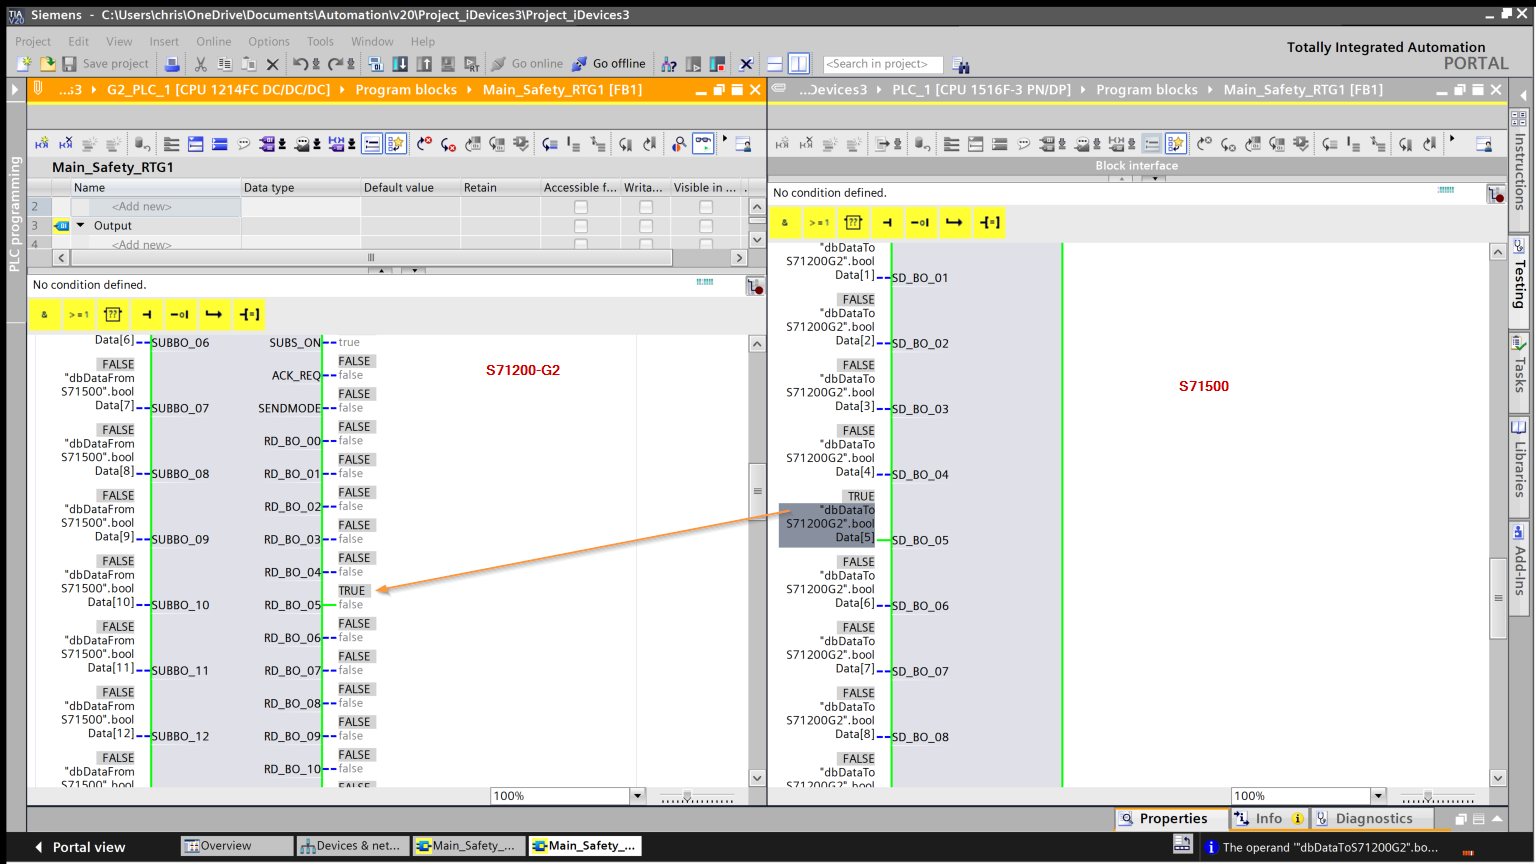Click the open branch arrow favorite, S71500 editor

pyautogui.click(x=954, y=222)
